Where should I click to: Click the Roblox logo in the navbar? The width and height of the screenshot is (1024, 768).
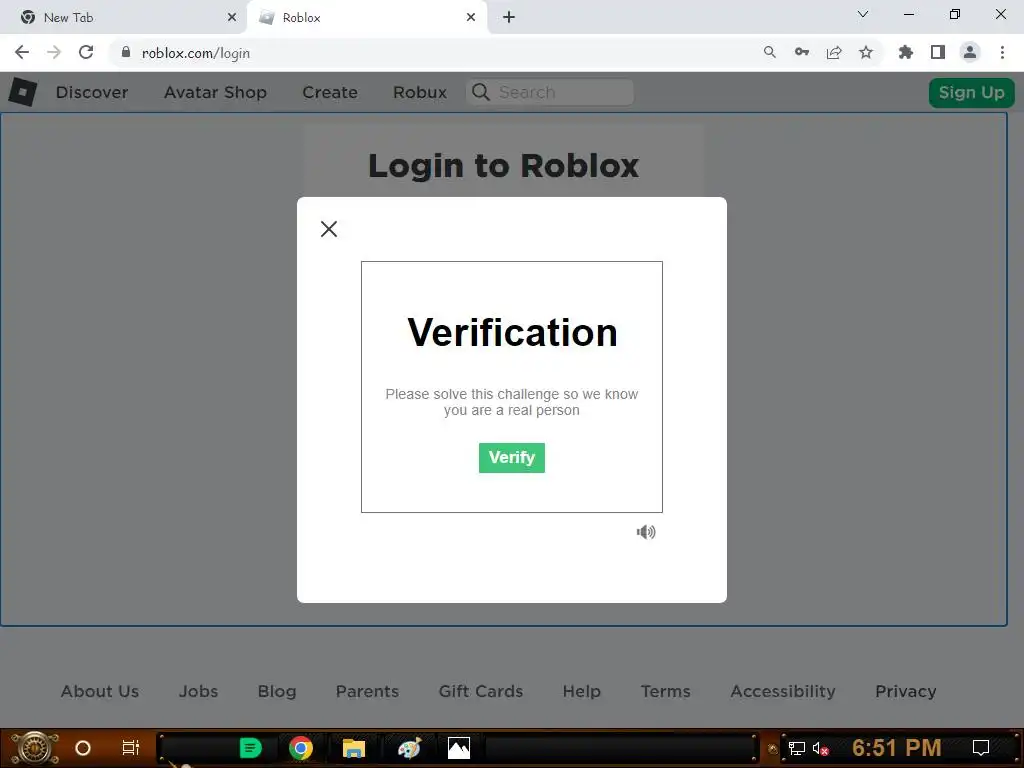[x=23, y=91]
